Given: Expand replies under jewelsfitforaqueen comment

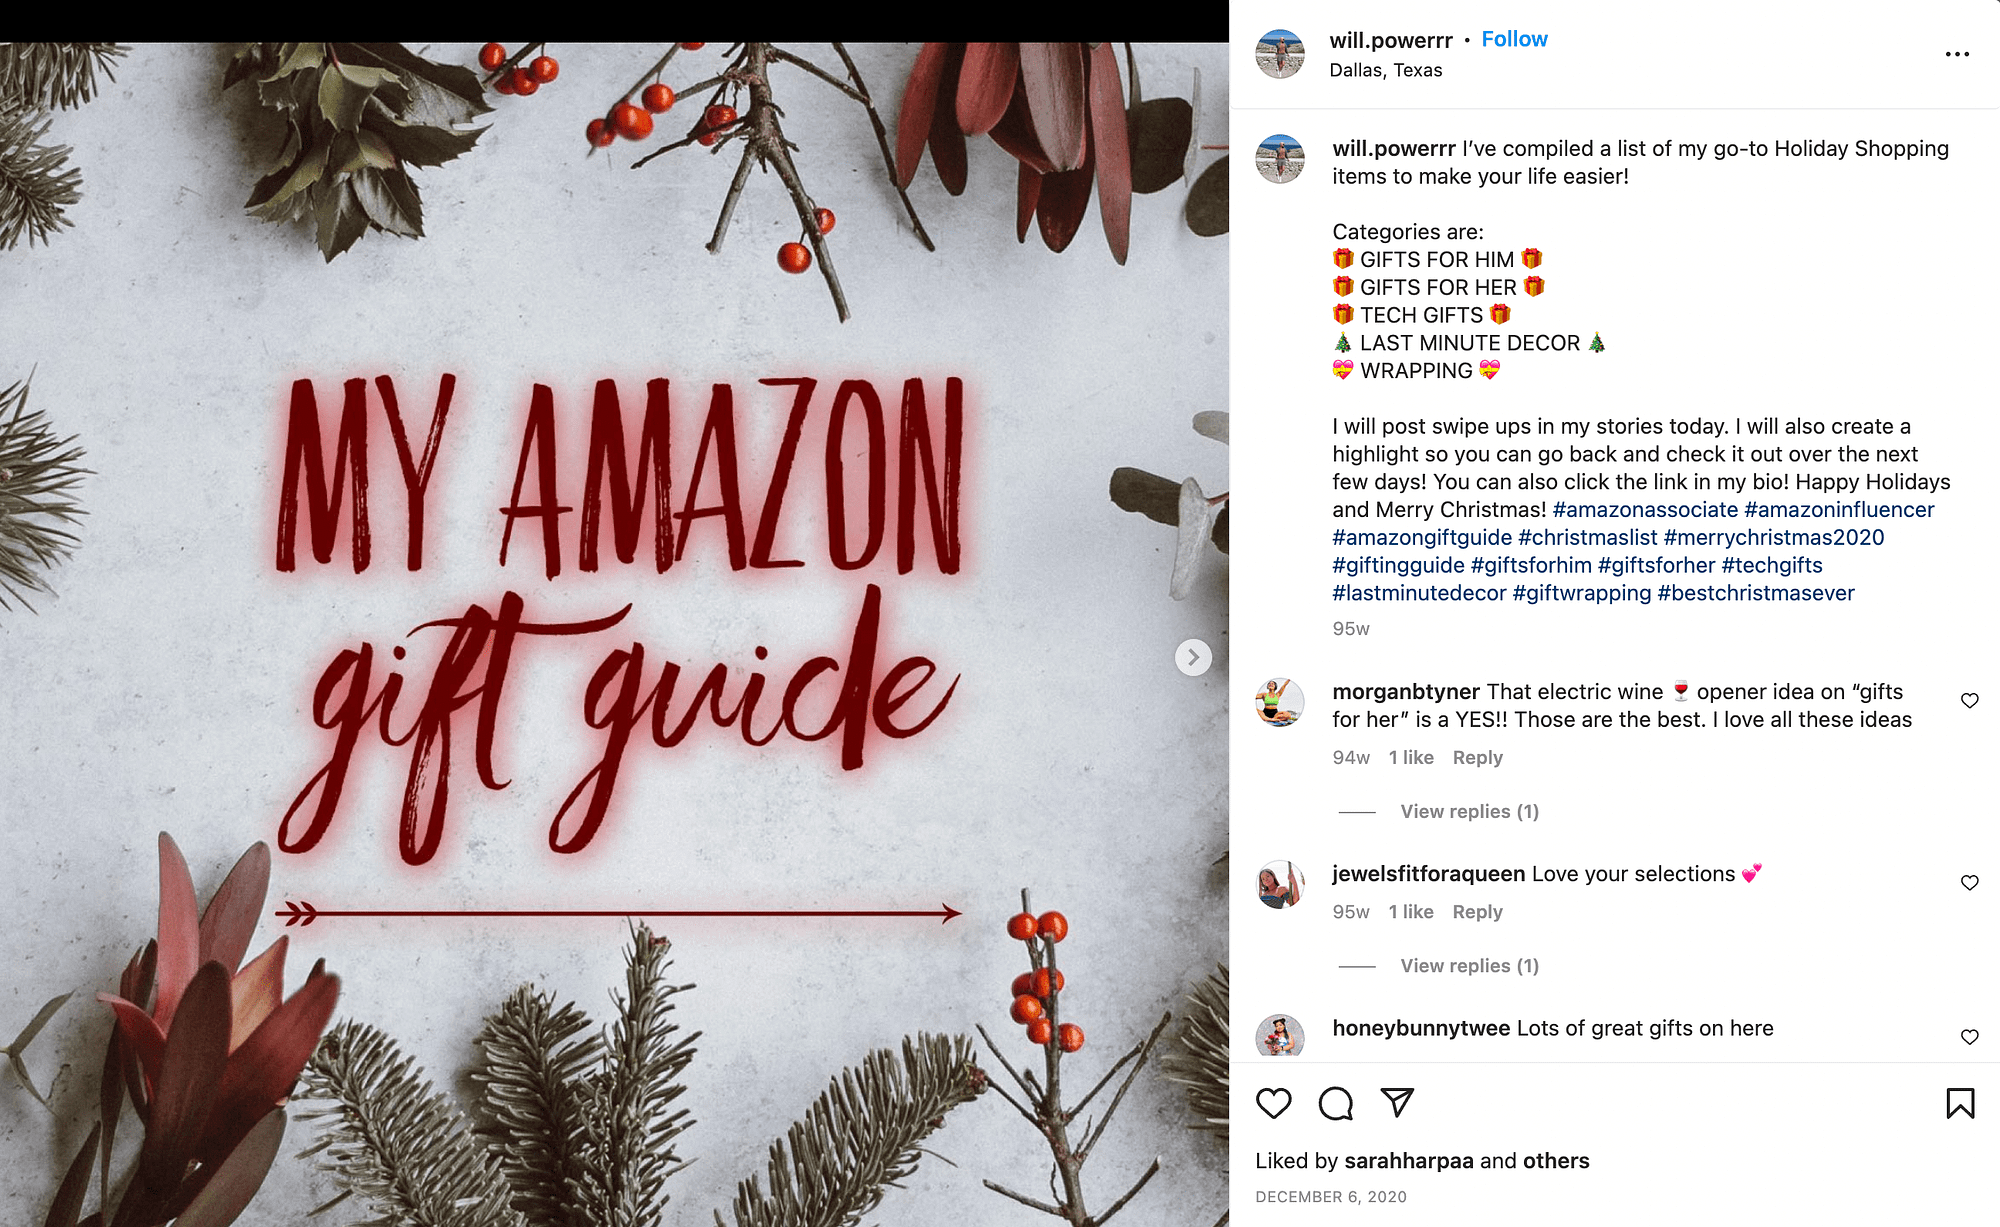Looking at the screenshot, I should (x=1460, y=966).
